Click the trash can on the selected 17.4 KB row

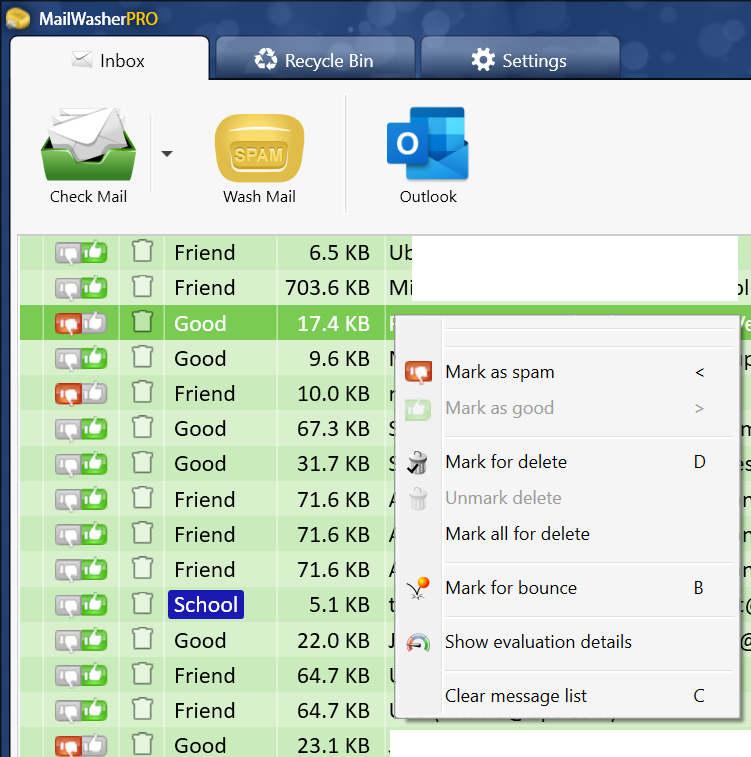click(x=142, y=322)
